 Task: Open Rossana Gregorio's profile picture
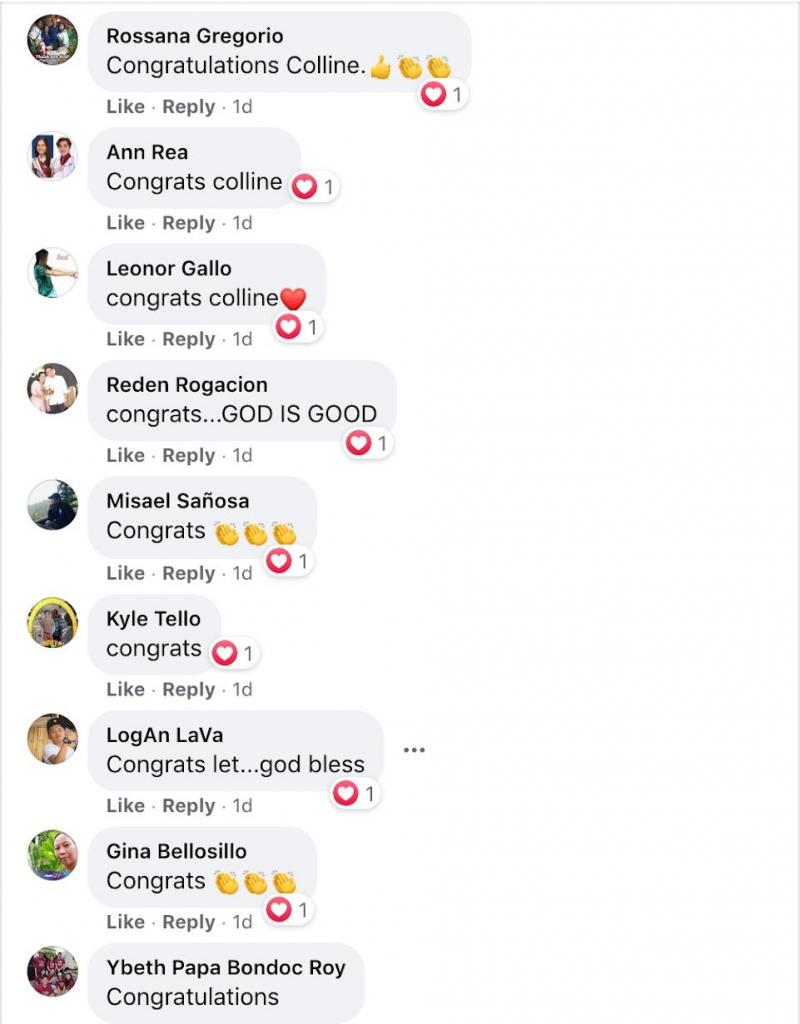[x=52, y=39]
